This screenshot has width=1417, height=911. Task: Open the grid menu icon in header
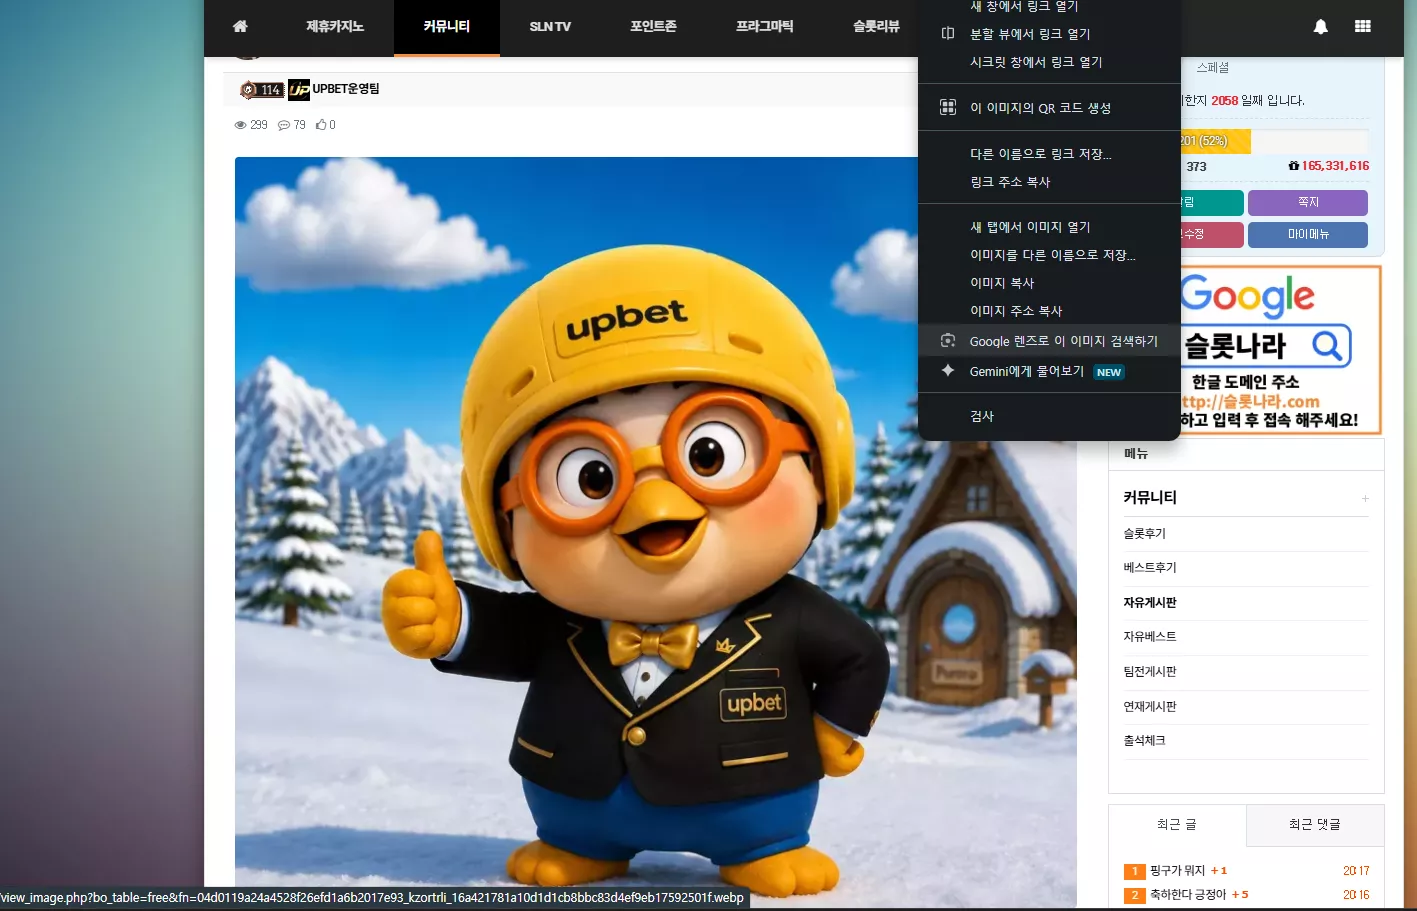point(1363,26)
